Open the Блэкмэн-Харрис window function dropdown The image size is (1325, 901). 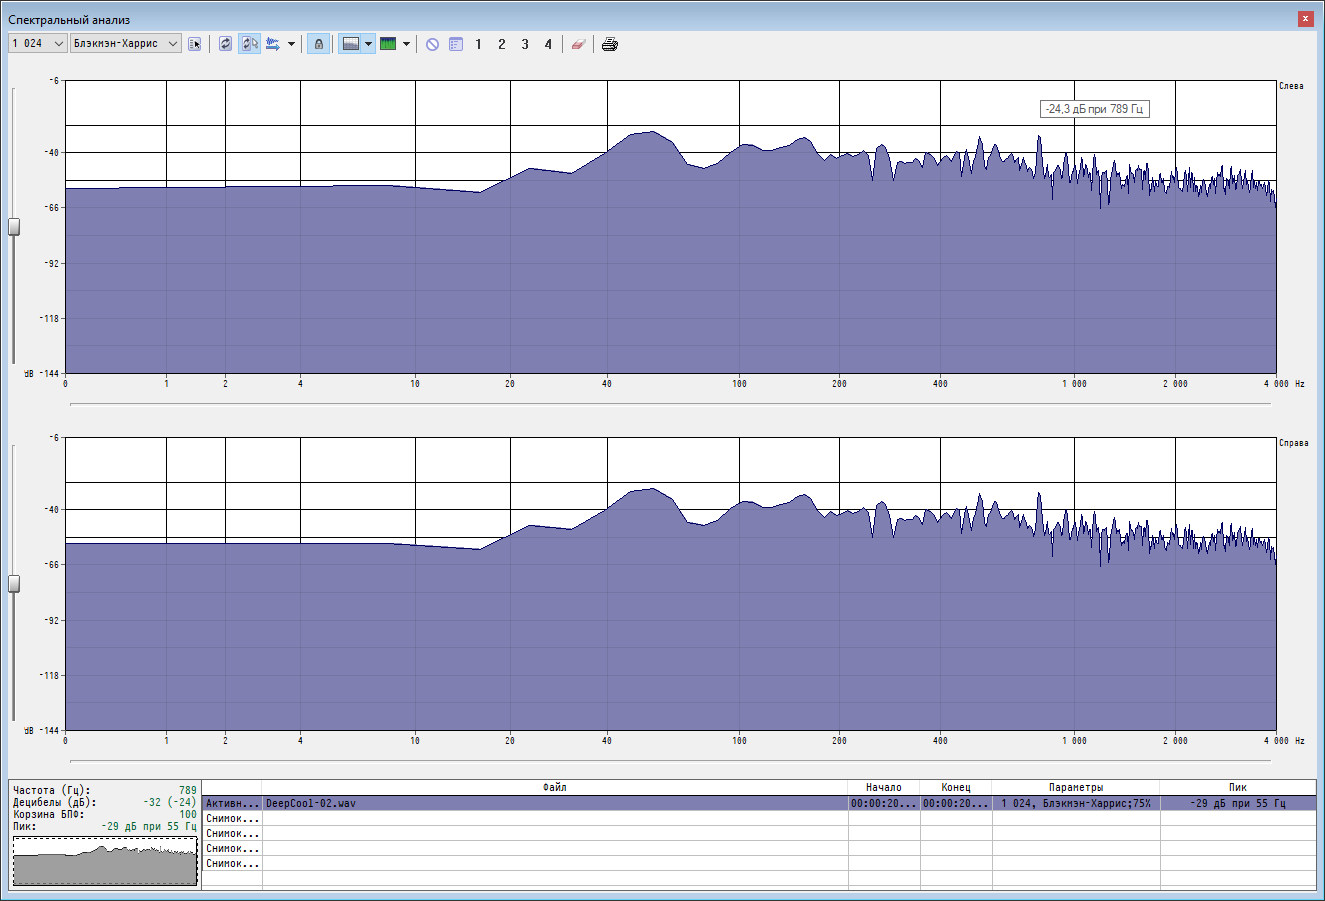click(x=126, y=44)
